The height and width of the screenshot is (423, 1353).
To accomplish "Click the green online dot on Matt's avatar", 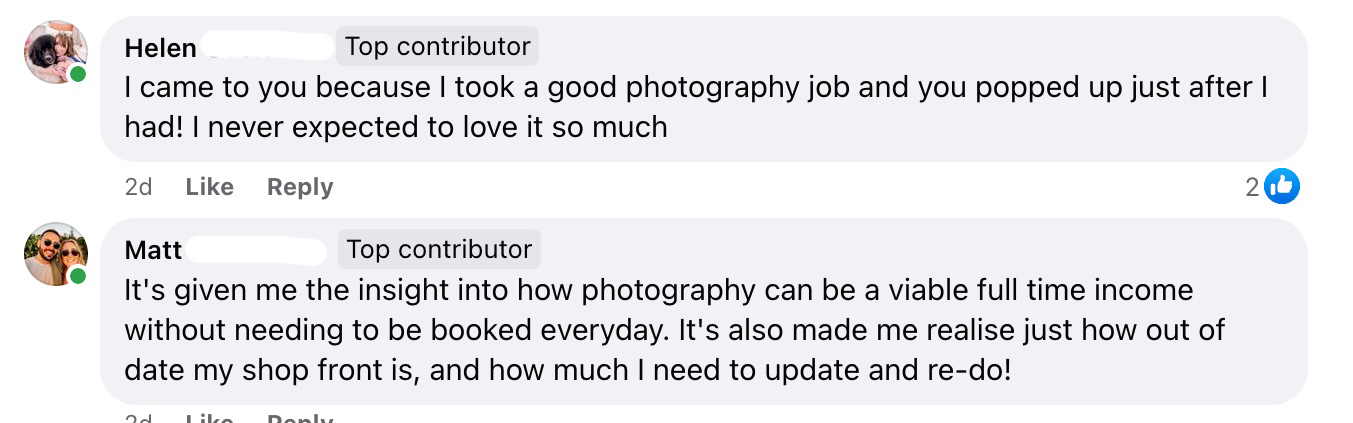I will click(78, 276).
